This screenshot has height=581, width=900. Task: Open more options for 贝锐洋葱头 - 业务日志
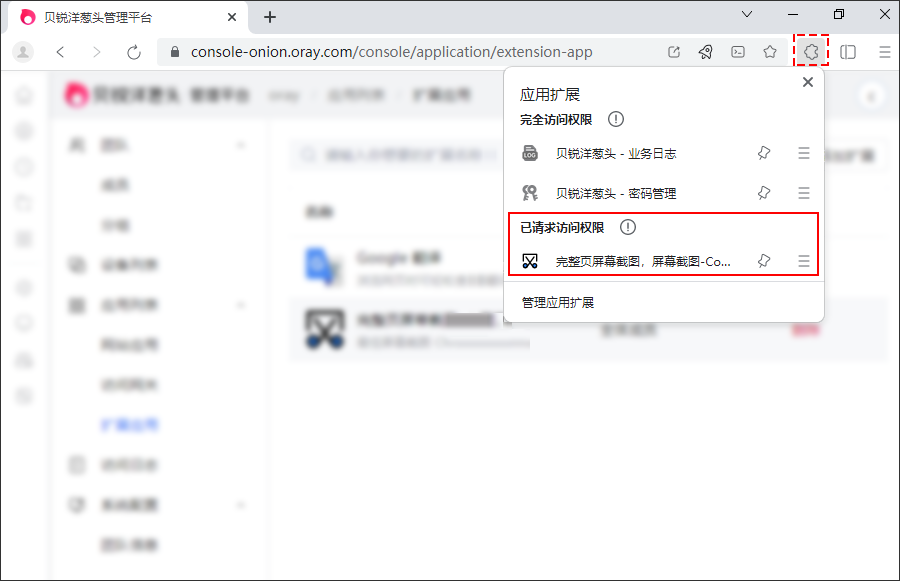click(804, 153)
